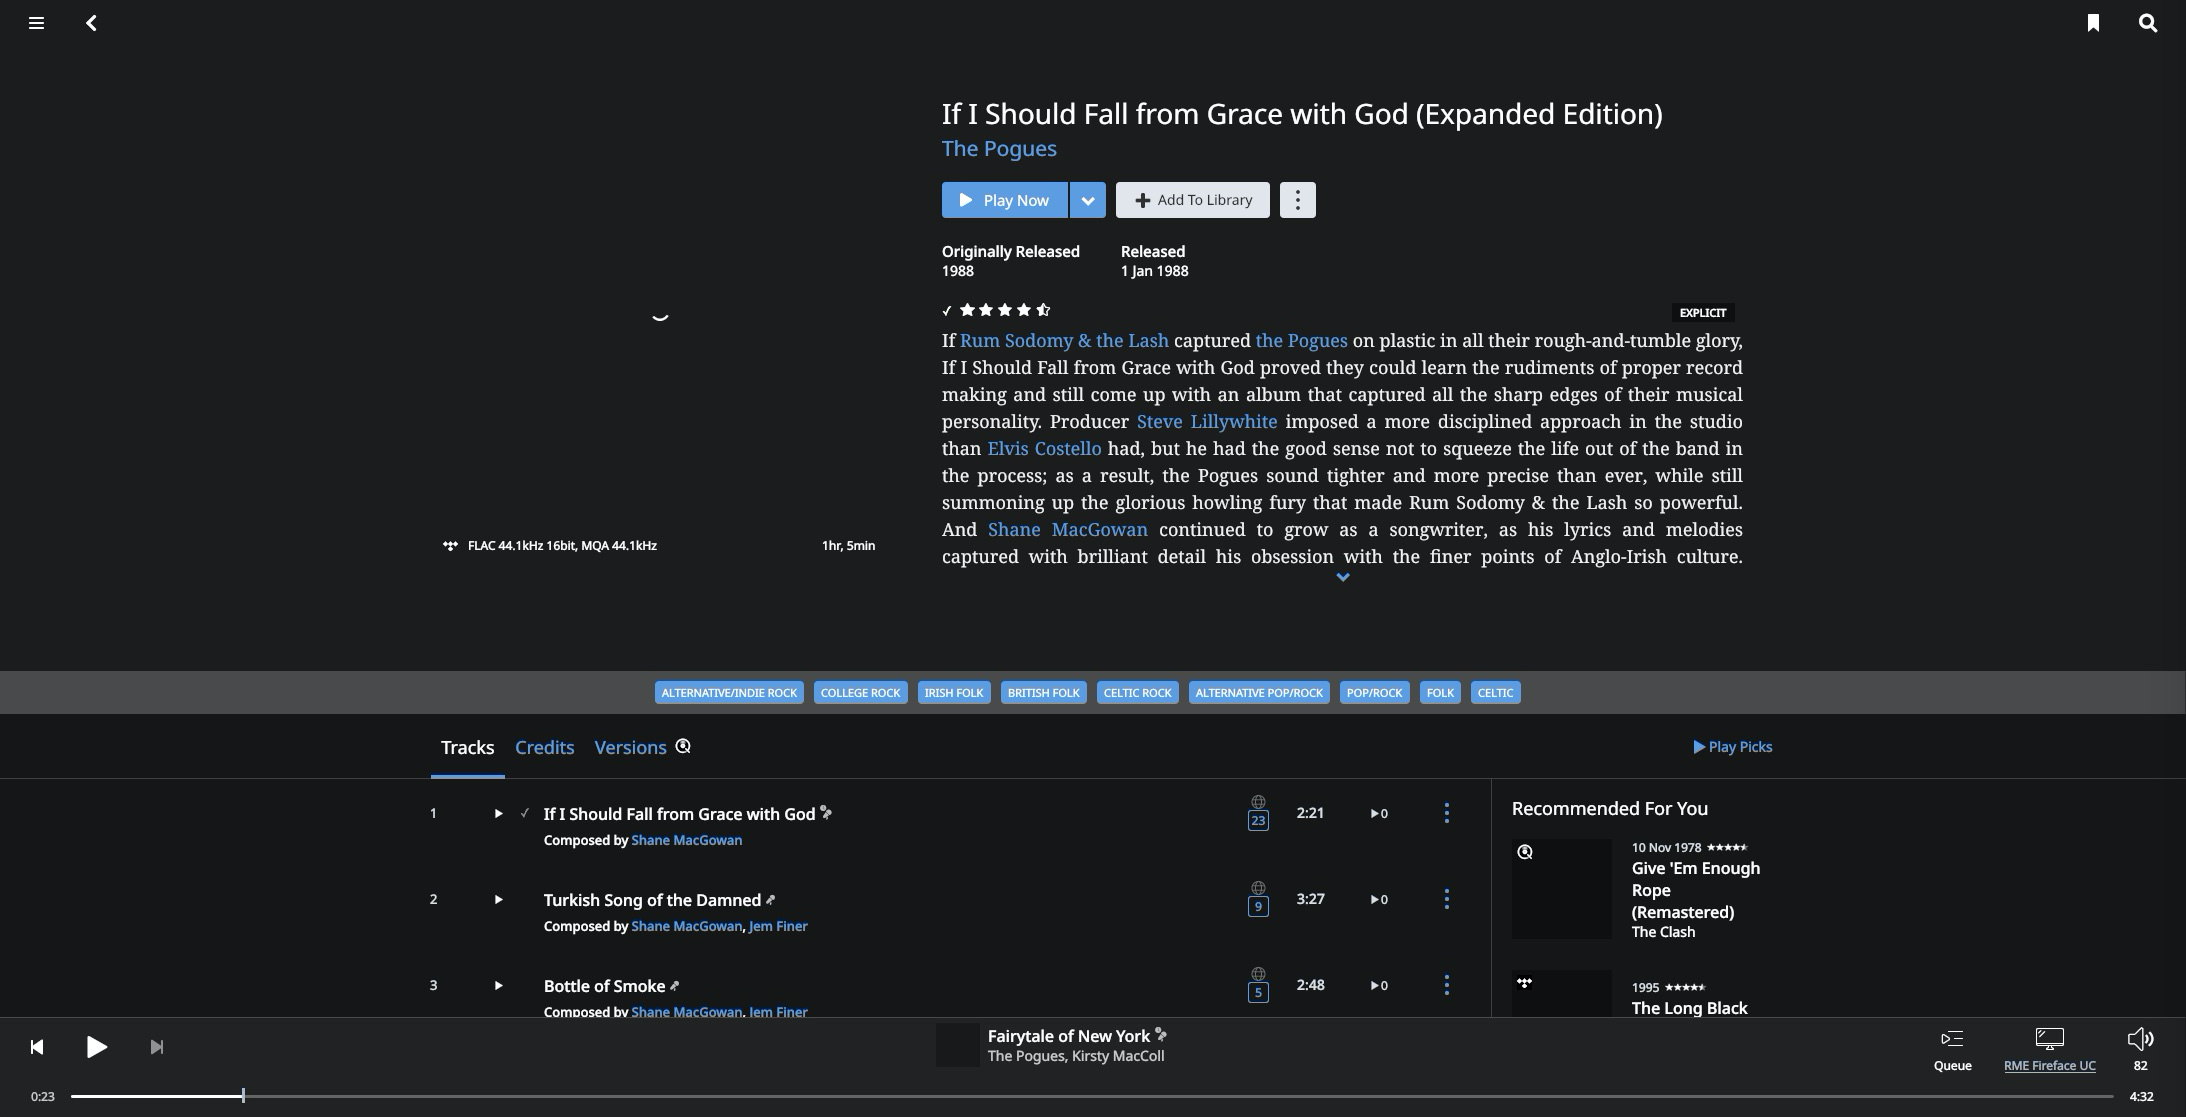Click Fairytale of New York now-playing title
The image size is (2186, 1117).
[x=1068, y=1036]
